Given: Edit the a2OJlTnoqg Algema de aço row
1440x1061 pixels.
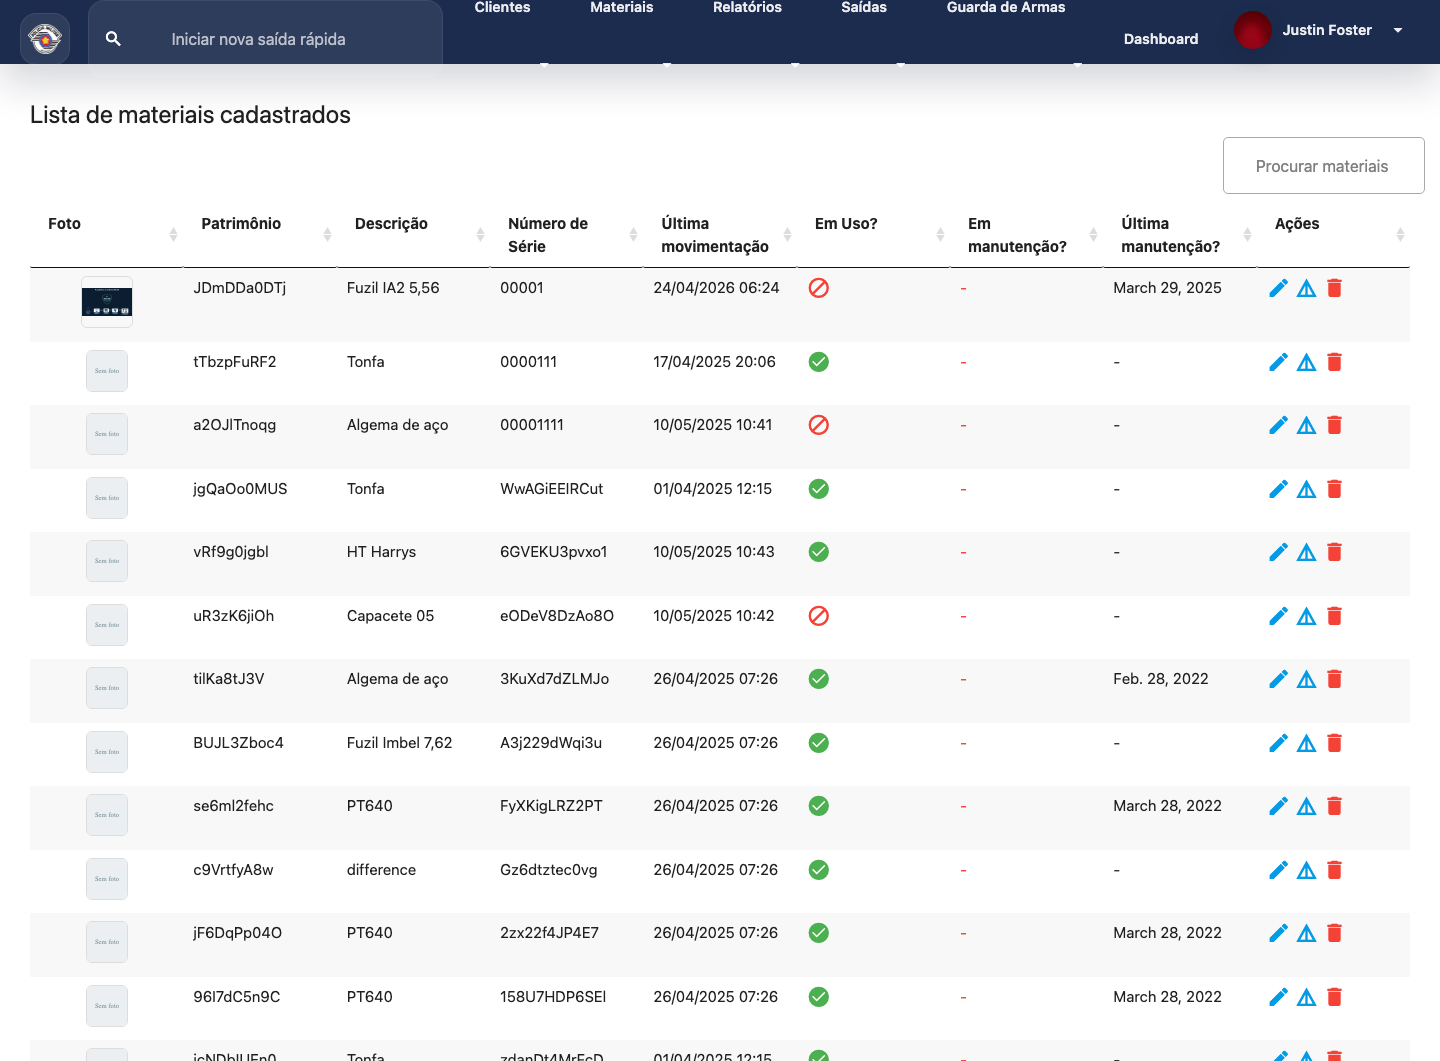Looking at the screenshot, I should [1278, 425].
